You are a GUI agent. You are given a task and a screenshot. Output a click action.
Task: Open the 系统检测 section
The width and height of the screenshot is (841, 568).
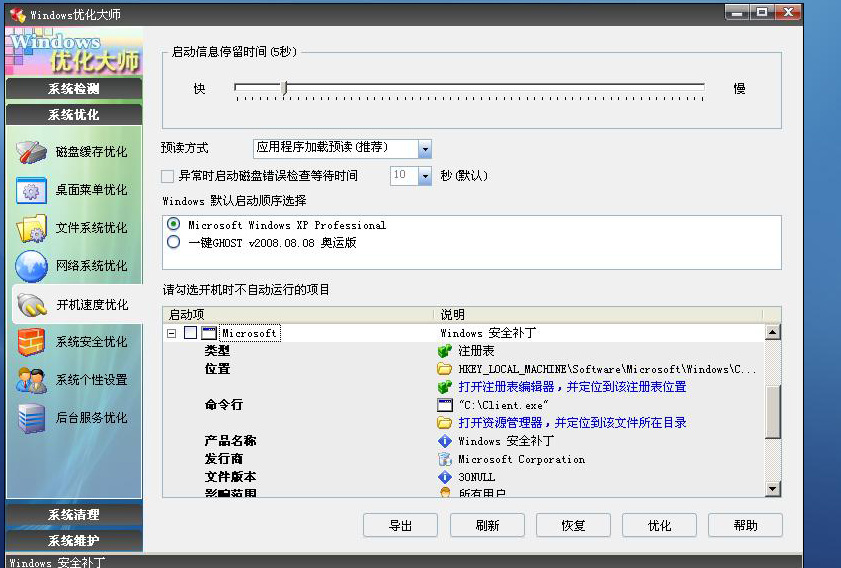click(74, 88)
